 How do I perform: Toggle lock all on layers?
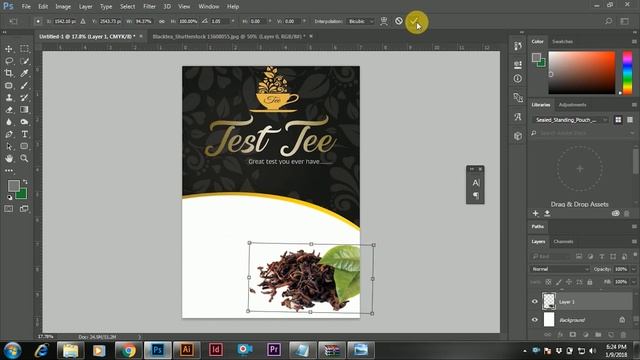pyautogui.click(x=590, y=282)
